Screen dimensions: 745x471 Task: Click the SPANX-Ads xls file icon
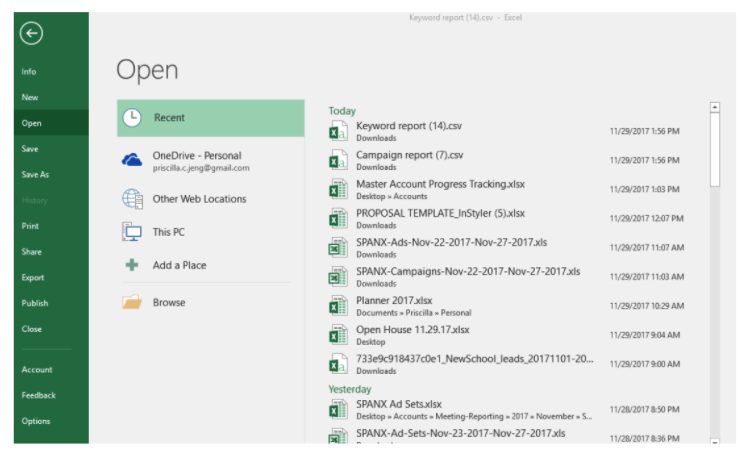point(338,248)
